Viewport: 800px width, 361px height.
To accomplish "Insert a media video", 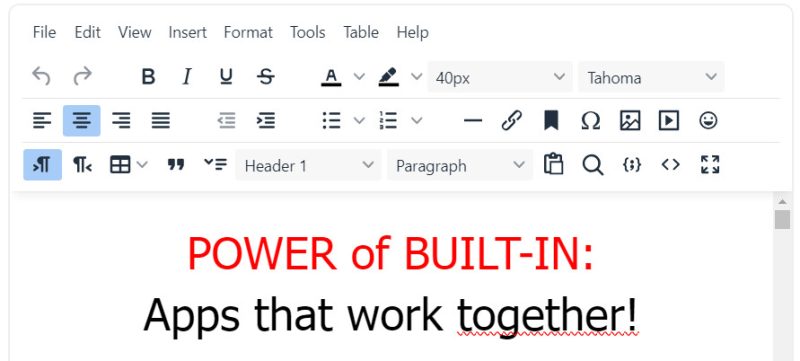I will point(669,120).
